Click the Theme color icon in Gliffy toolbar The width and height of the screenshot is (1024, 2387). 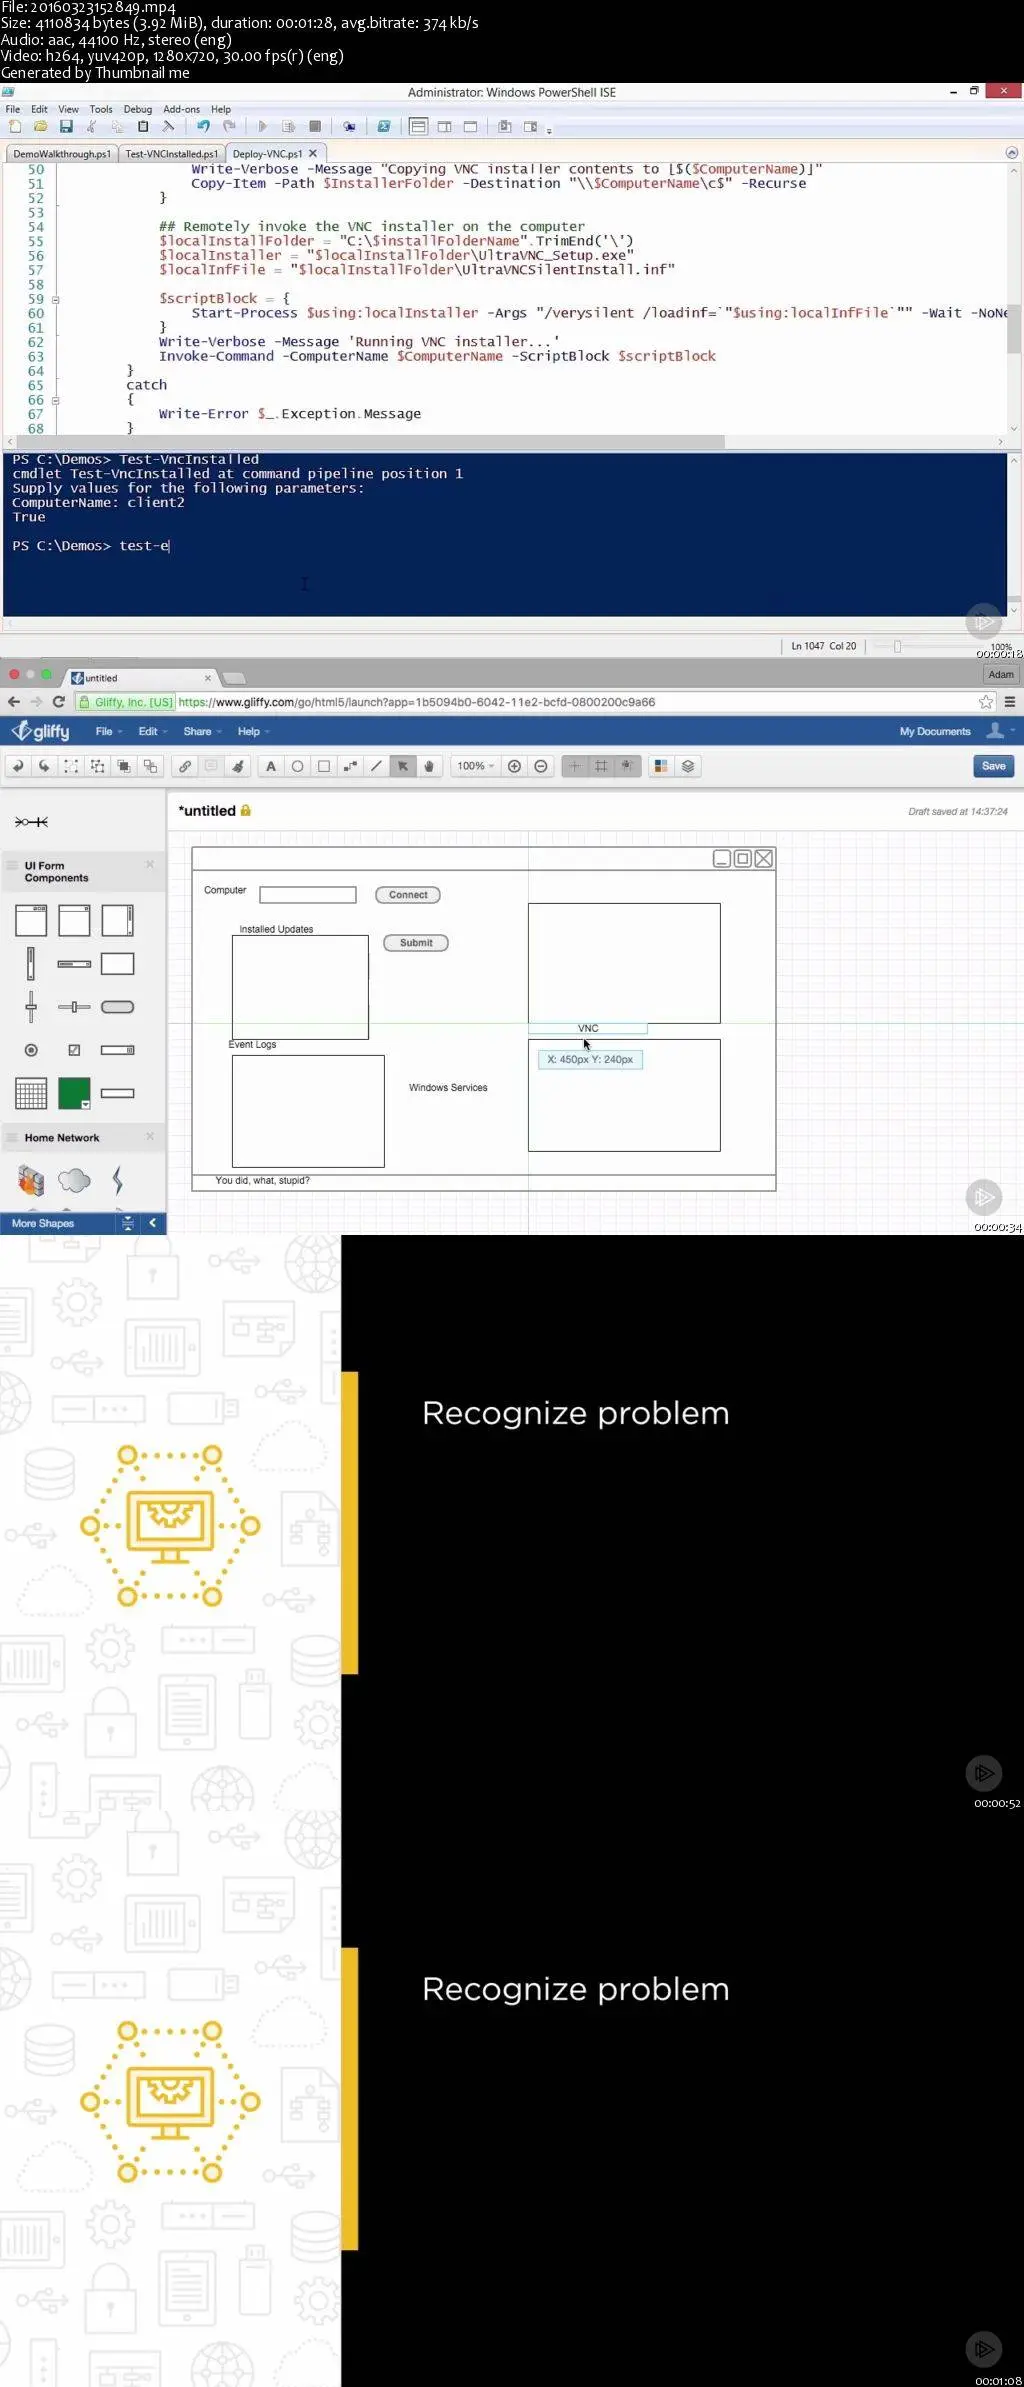coord(661,766)
